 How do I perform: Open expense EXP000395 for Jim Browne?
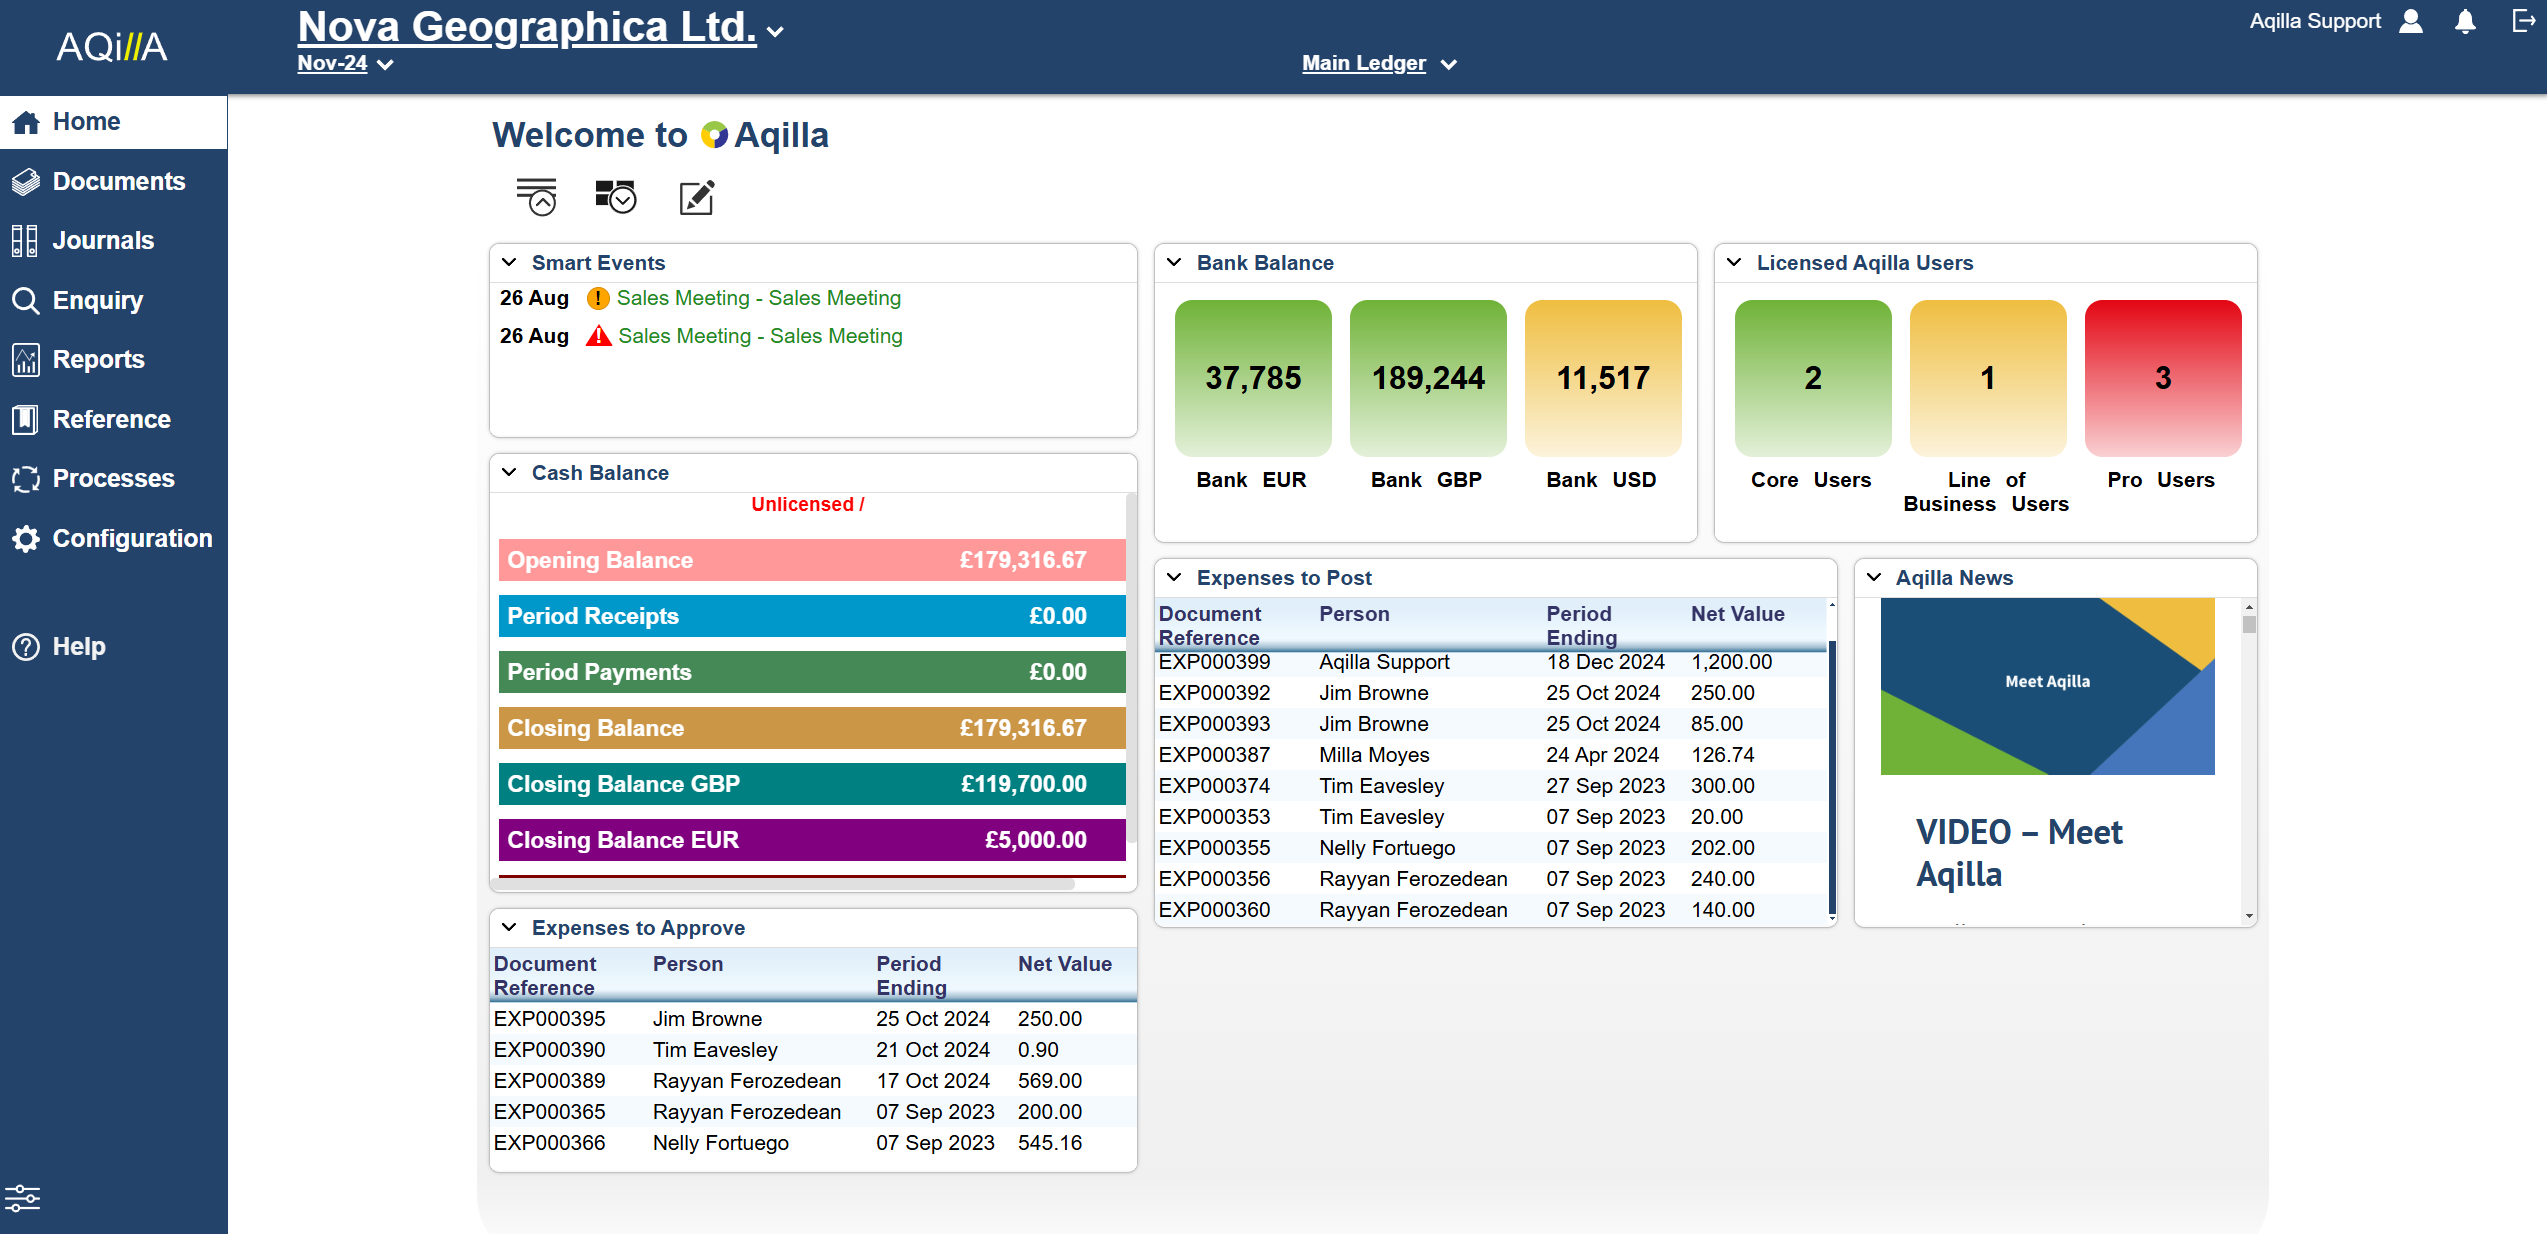(x=549, y=1018)
